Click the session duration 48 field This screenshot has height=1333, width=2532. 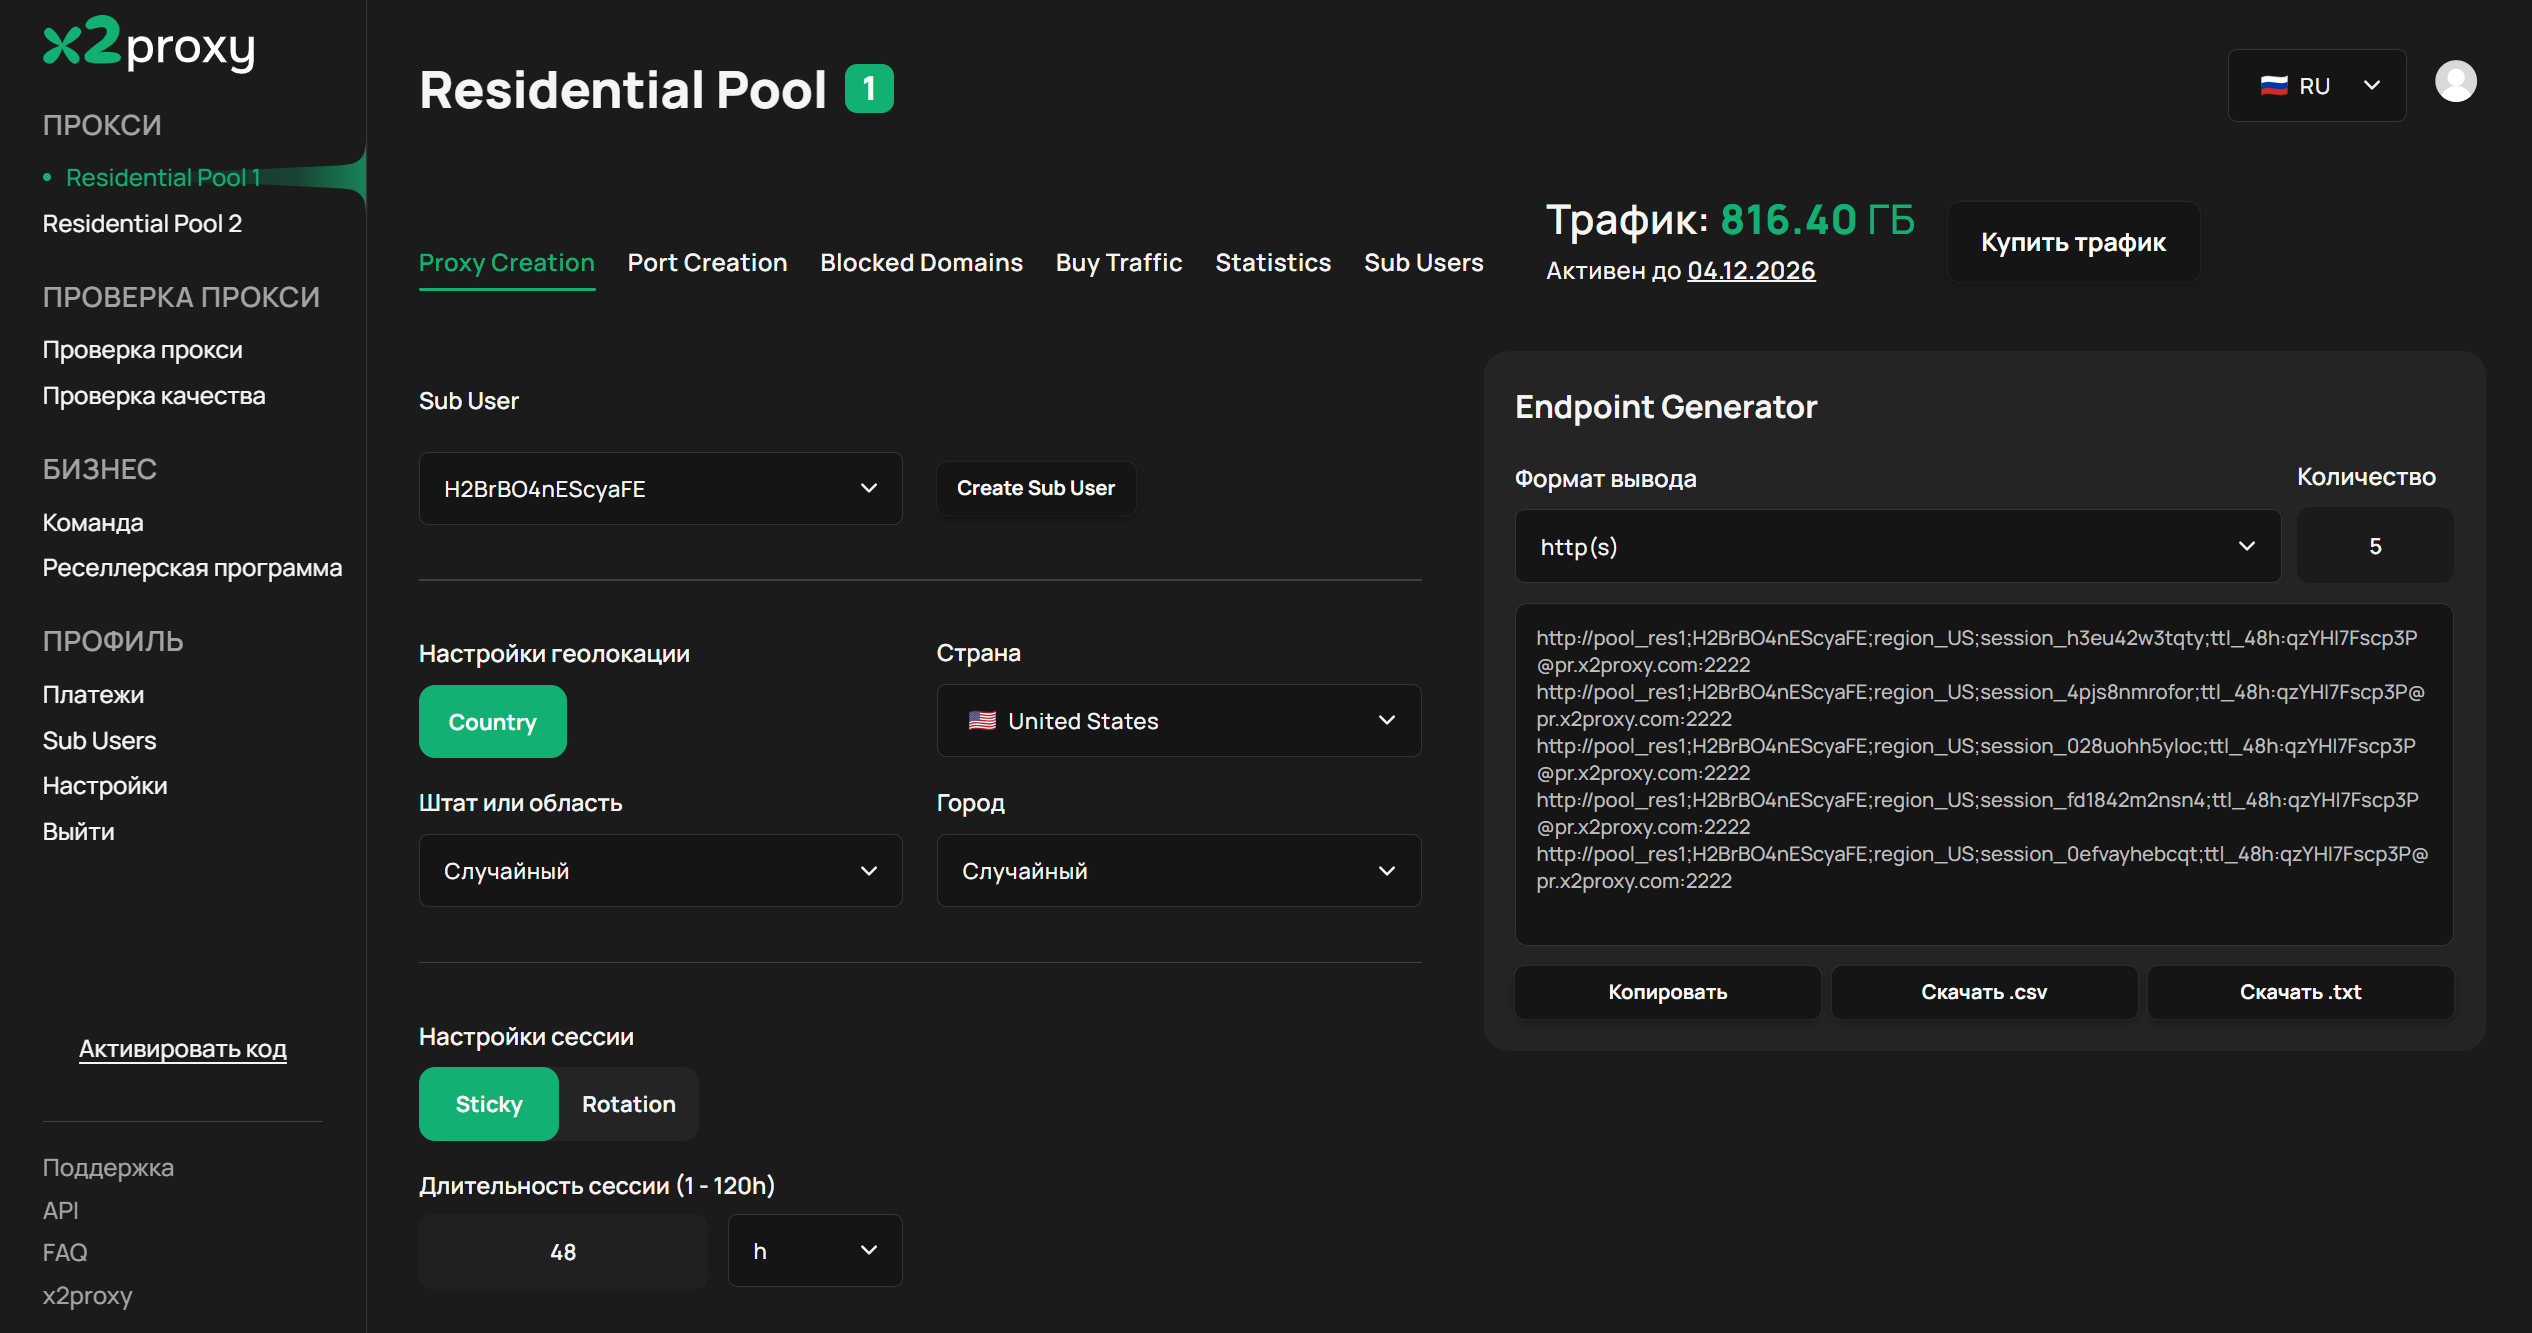click(x=563, y=1252)
